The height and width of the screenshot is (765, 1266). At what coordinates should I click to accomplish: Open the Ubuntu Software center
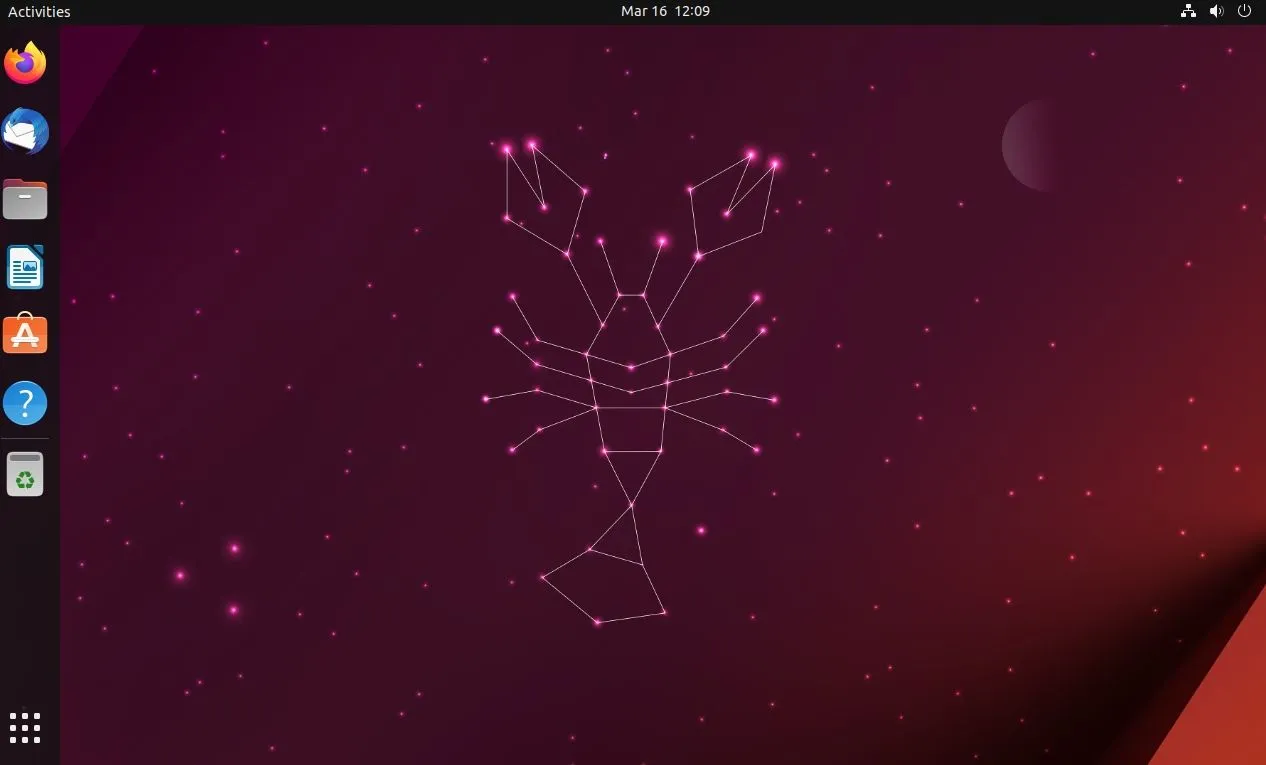click(x=25, y=334)
